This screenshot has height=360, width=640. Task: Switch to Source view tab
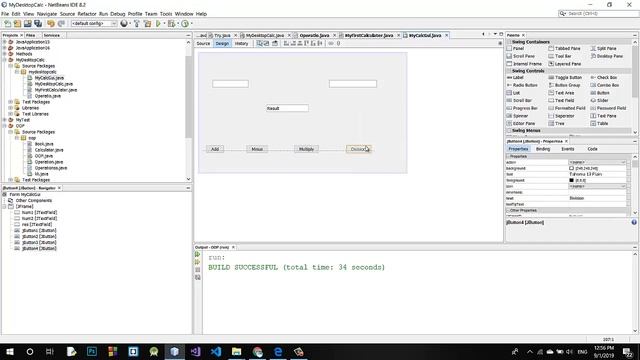(x=203, y=43)
